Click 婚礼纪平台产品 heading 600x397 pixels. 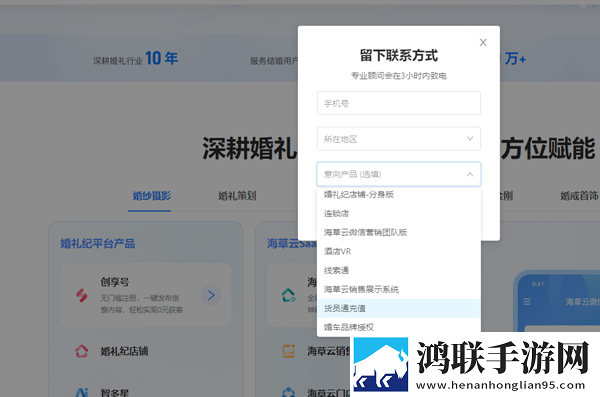[98, 243]
